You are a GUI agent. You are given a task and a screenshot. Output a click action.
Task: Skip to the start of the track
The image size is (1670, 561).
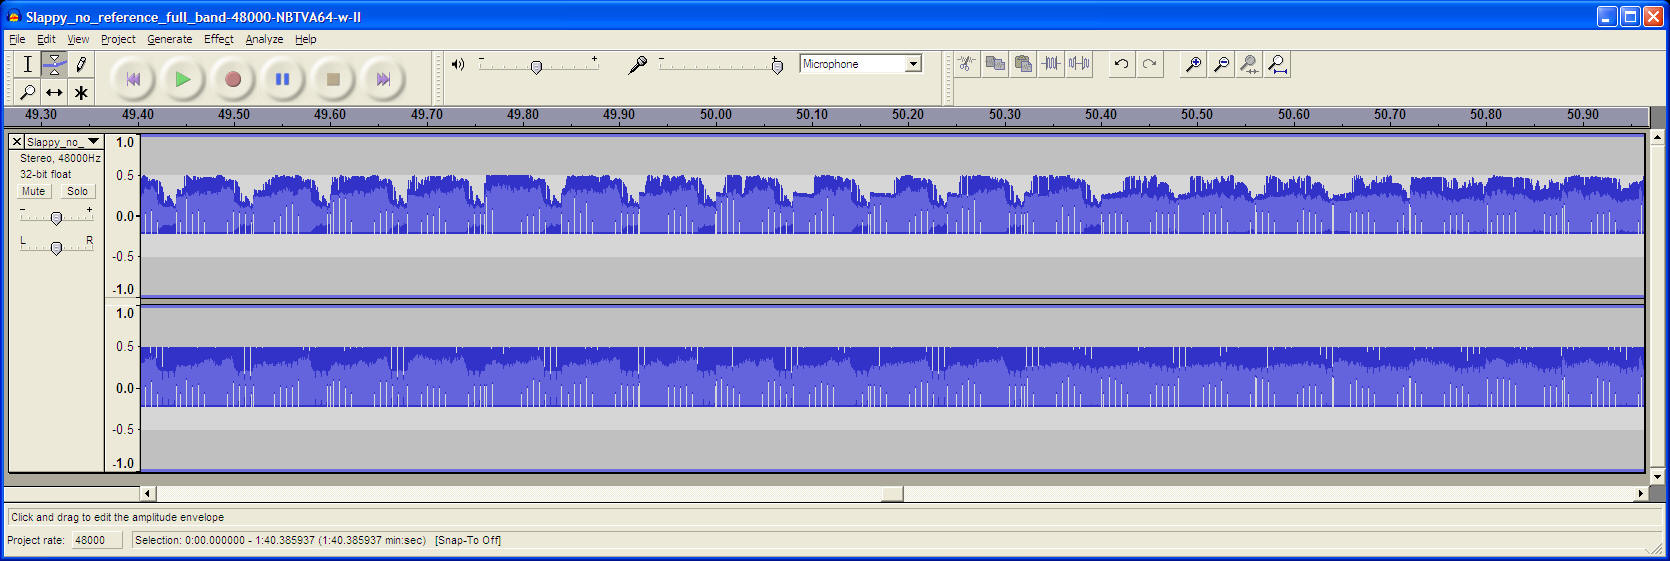pyautogui.click(x=133, y=79)
